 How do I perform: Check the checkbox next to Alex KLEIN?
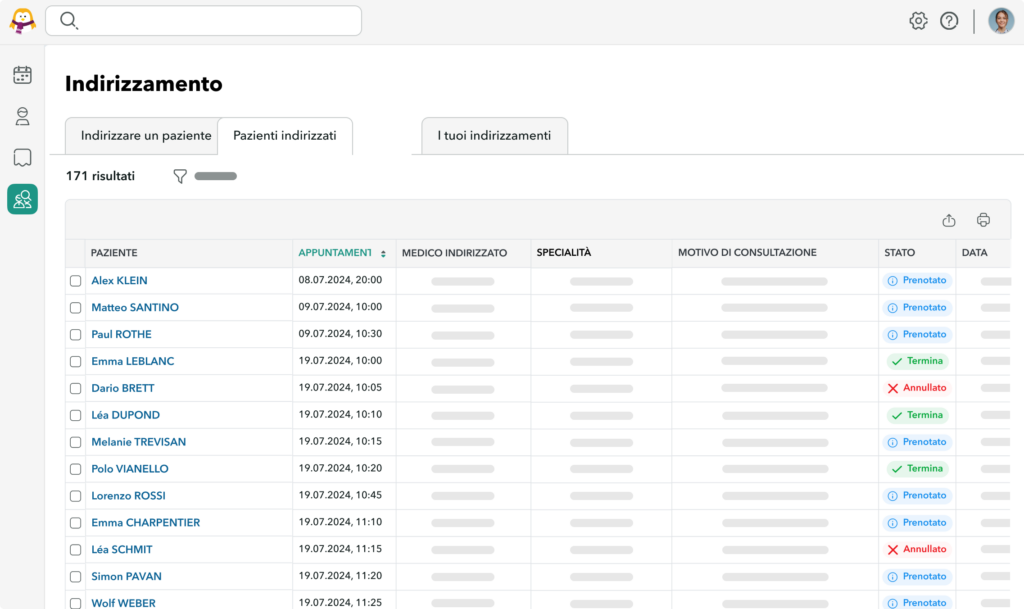click(75, 281)
